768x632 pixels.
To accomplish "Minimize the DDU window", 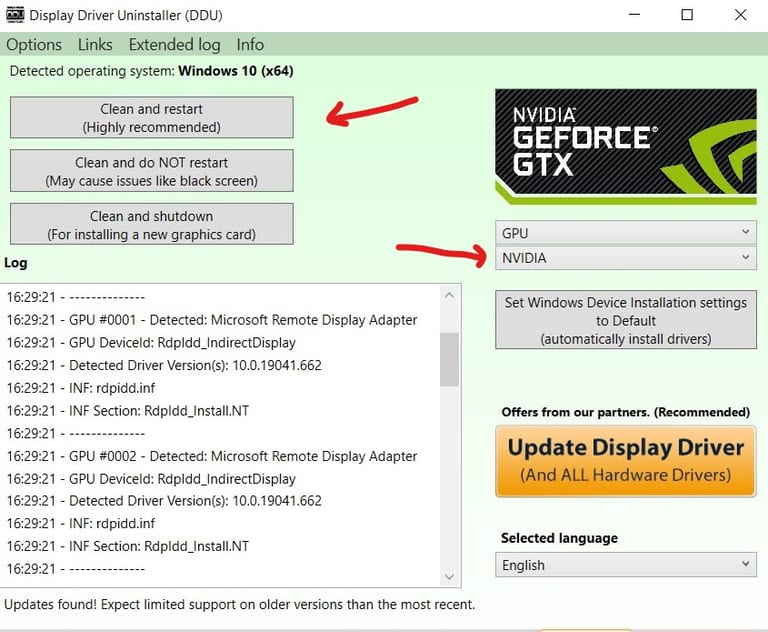I will (635, 15).
